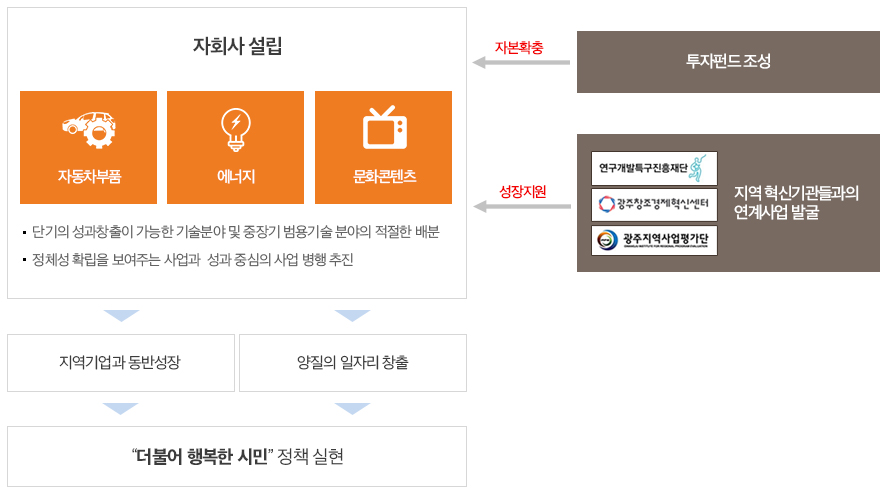Click the 자회사 설립 heading
888x496 pixels.
click(237, 46)
